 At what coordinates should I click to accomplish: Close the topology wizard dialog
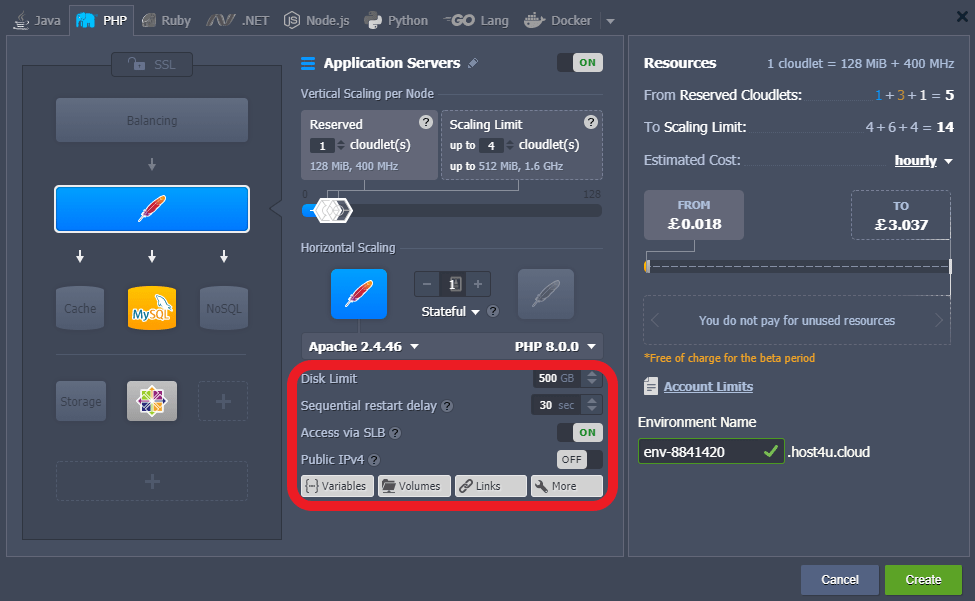point(962,17)
